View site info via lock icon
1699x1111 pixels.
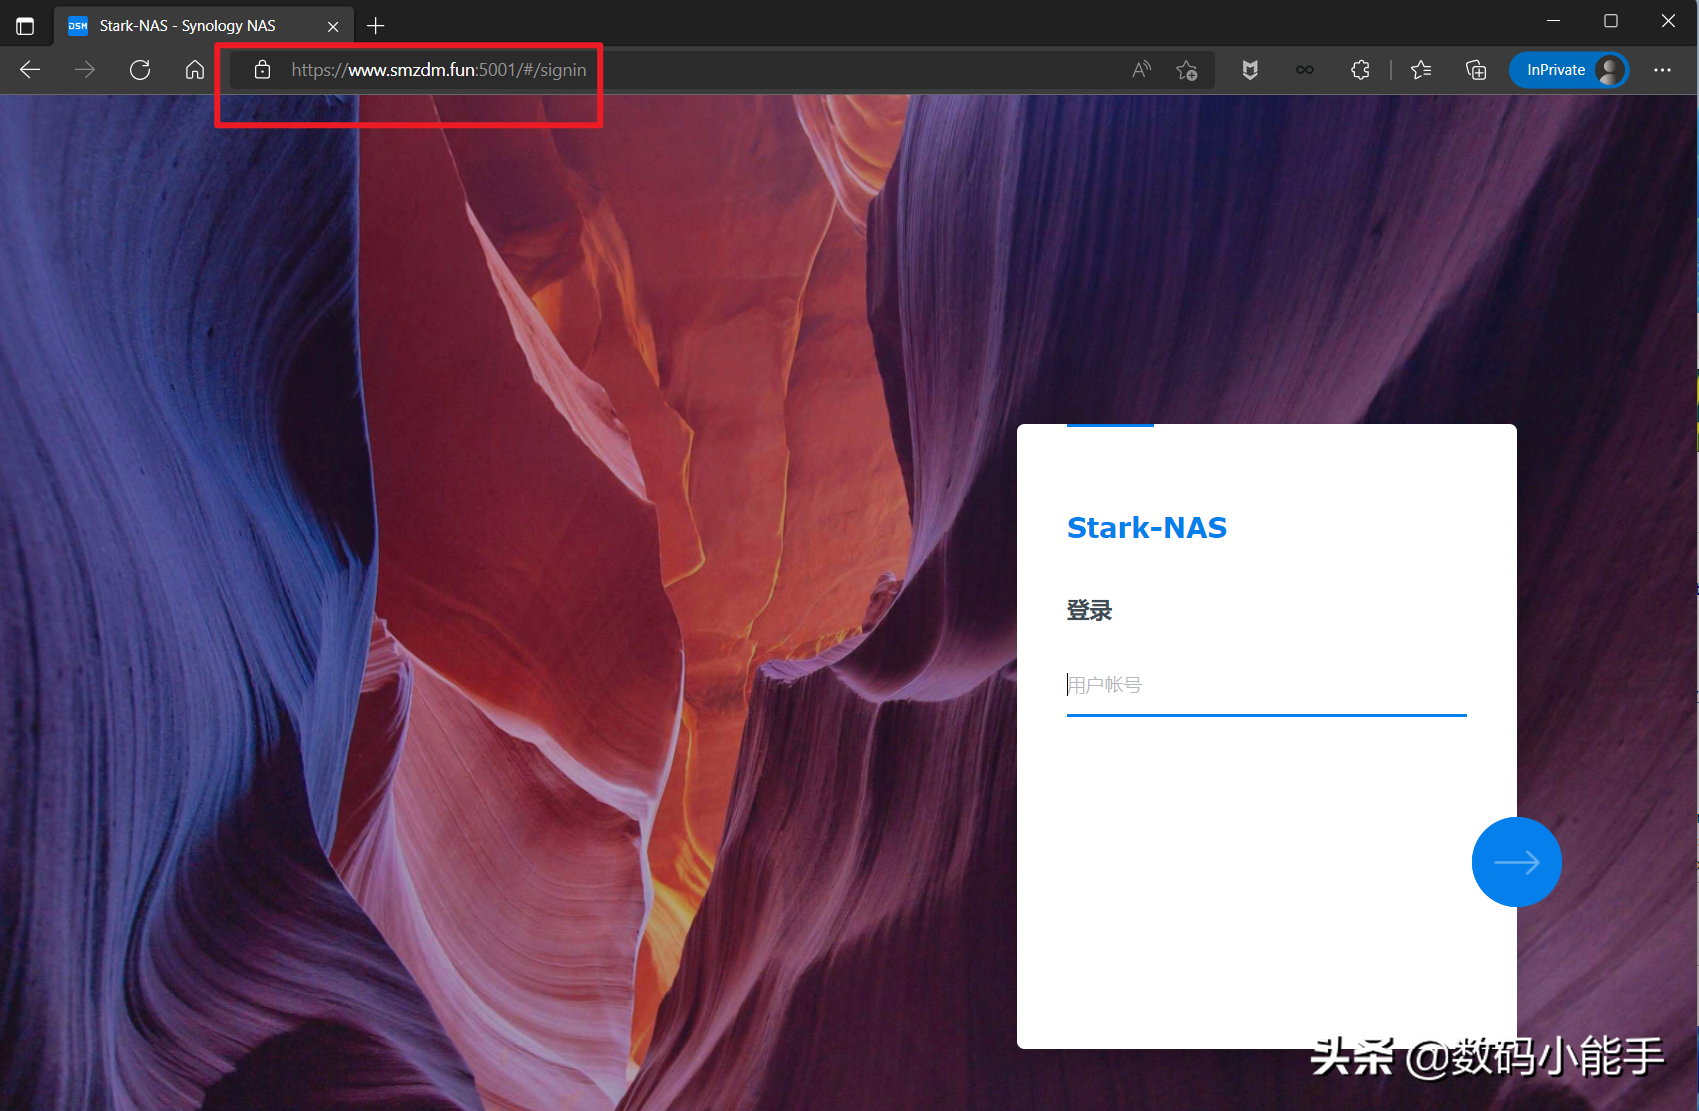coord(262,70)
